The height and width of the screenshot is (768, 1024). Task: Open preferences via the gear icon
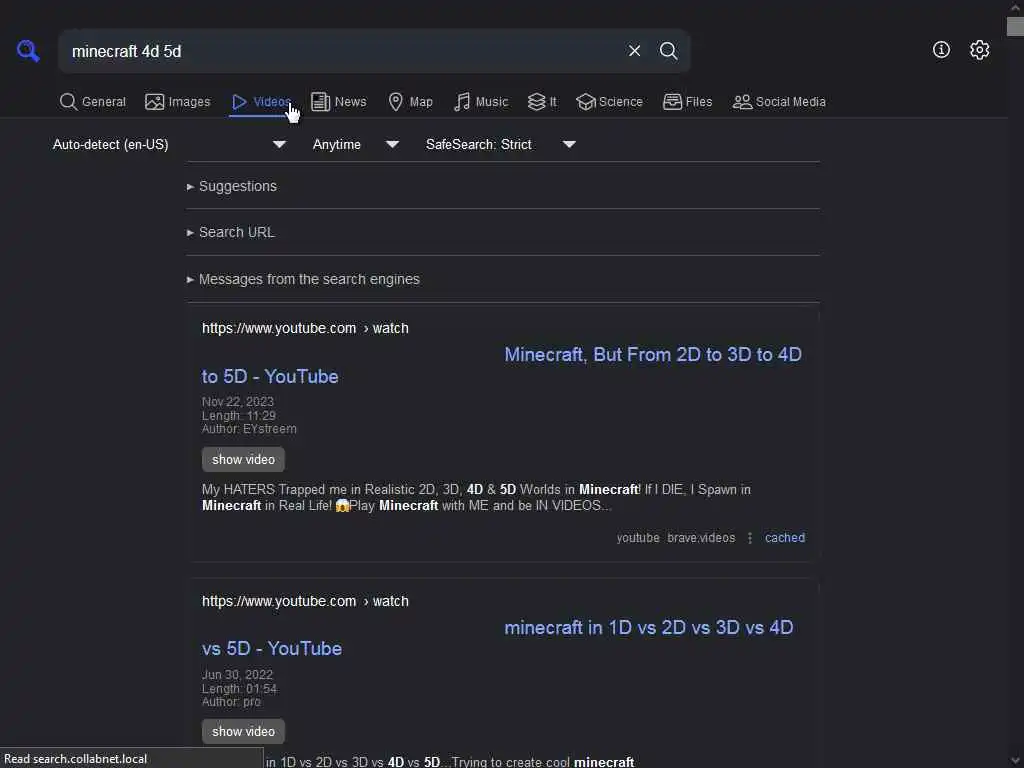(979, 50)
